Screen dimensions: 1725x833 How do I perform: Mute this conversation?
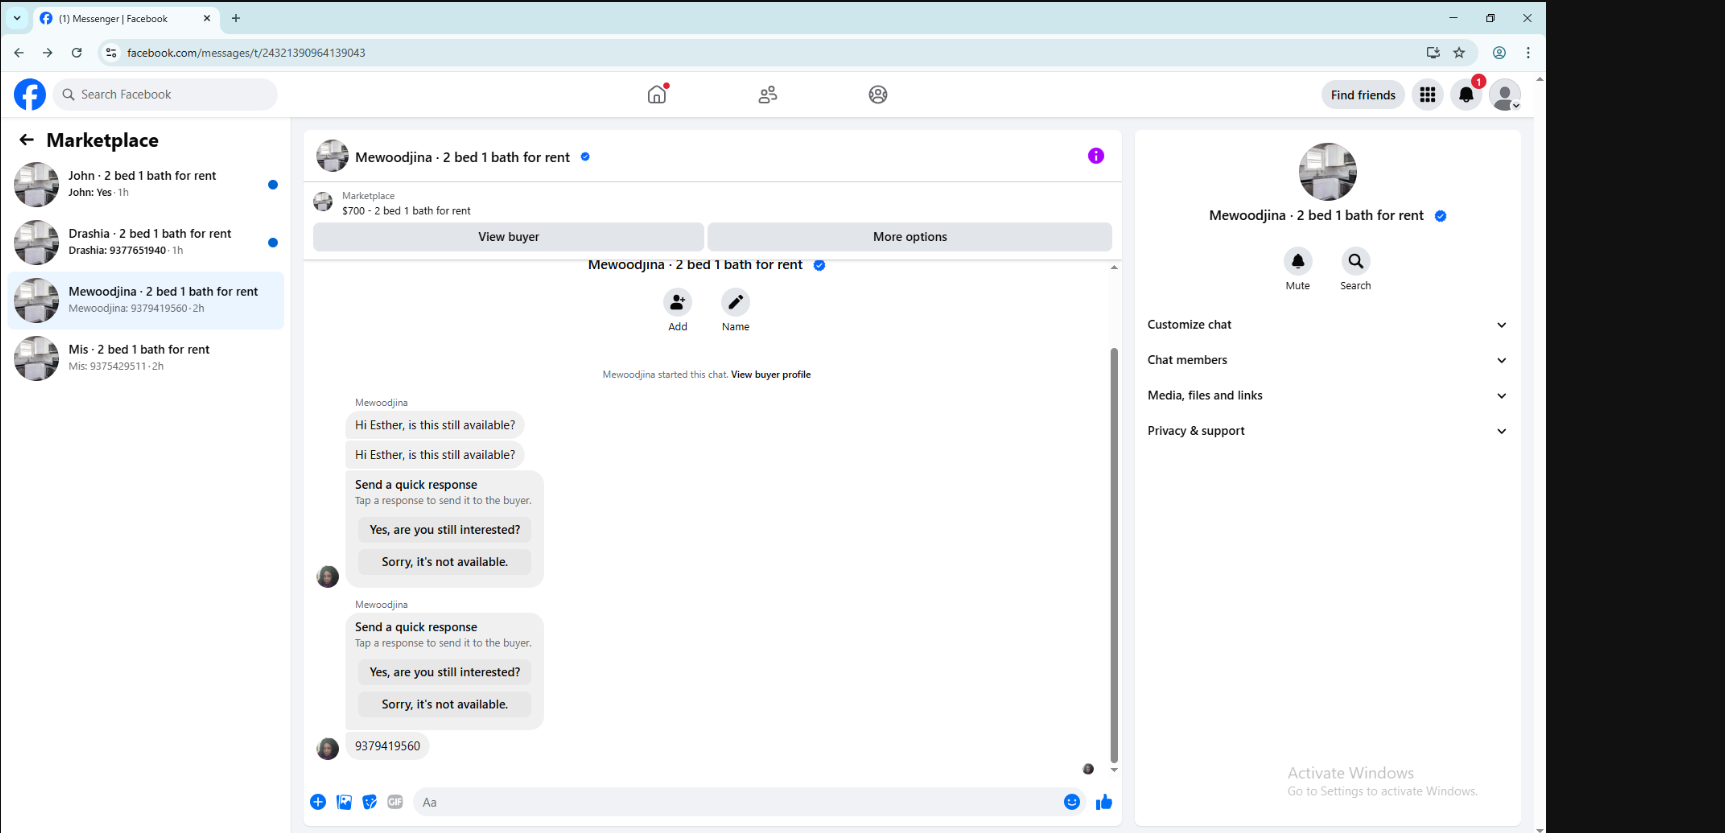[1298, 261]
